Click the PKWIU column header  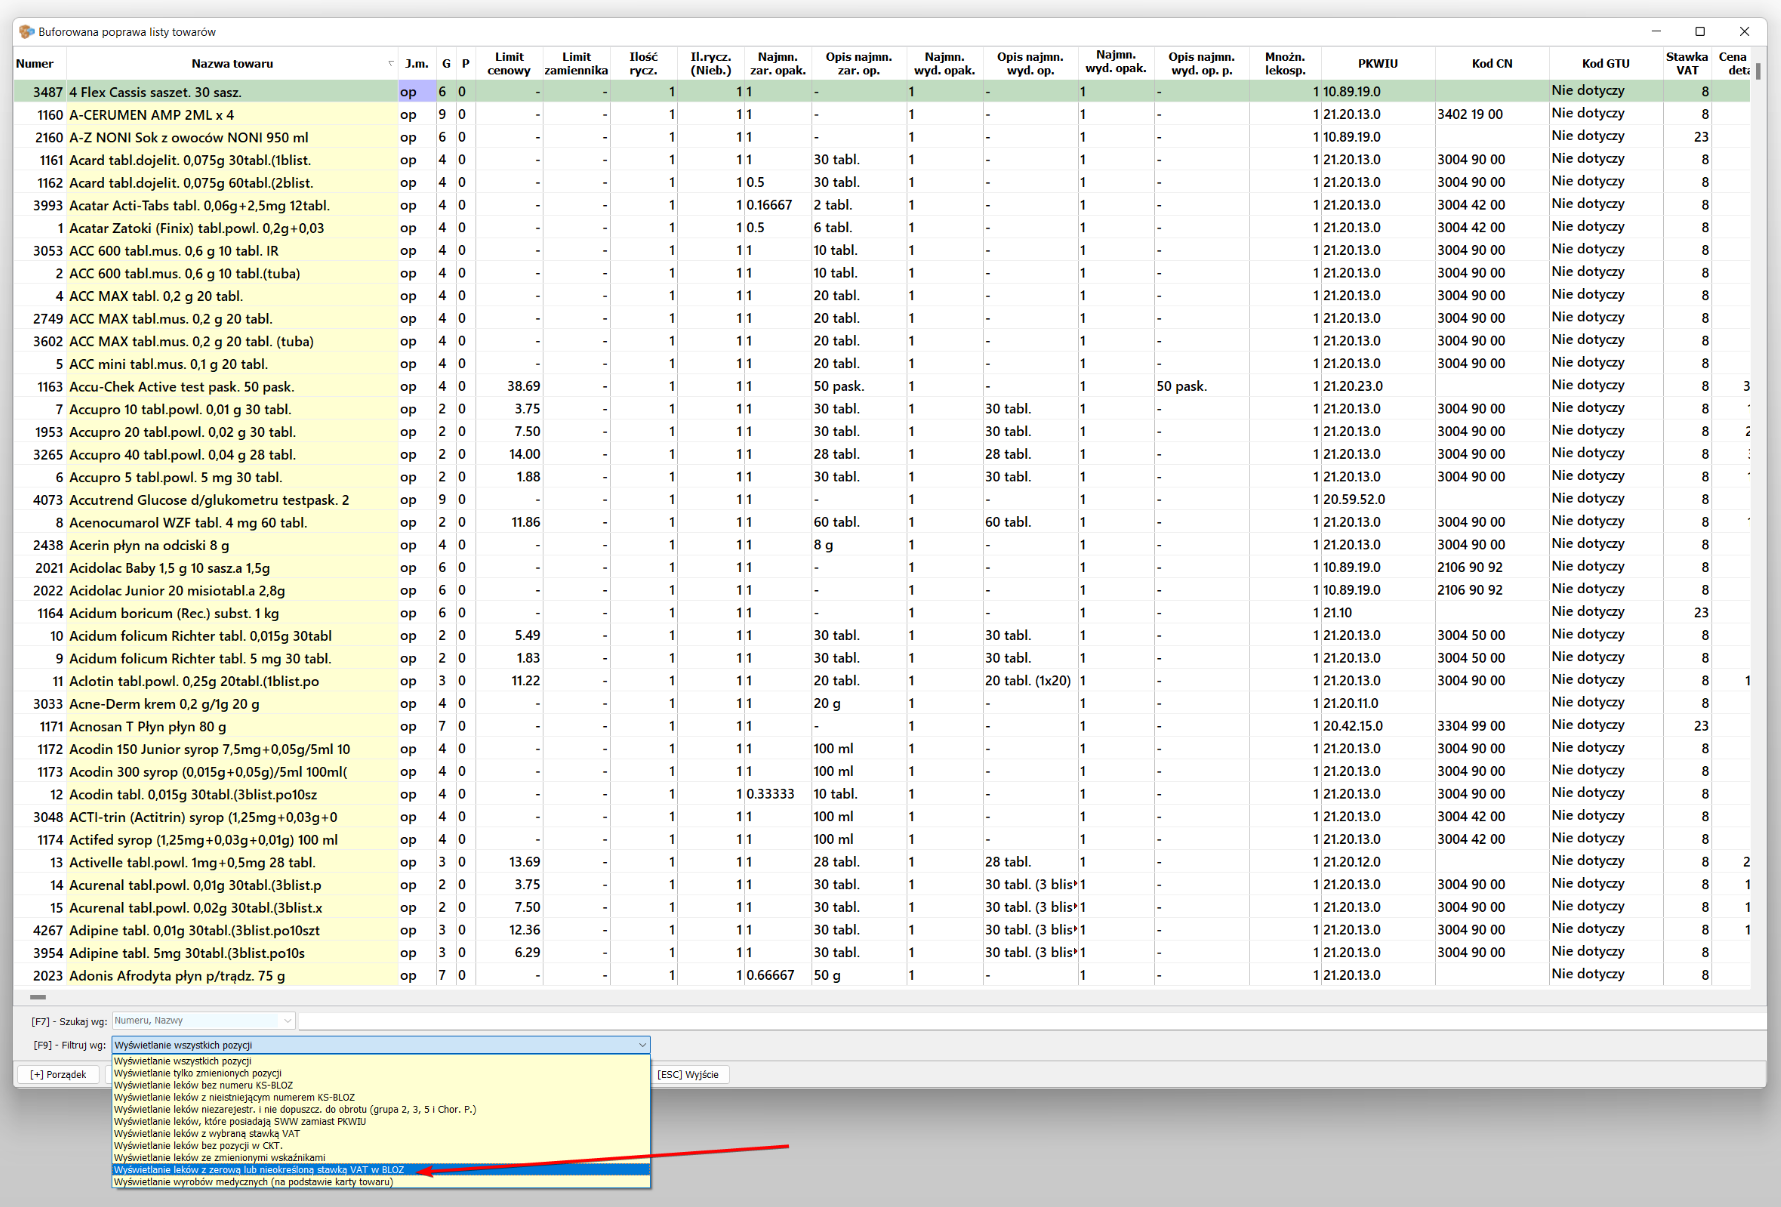point(1378,64)
